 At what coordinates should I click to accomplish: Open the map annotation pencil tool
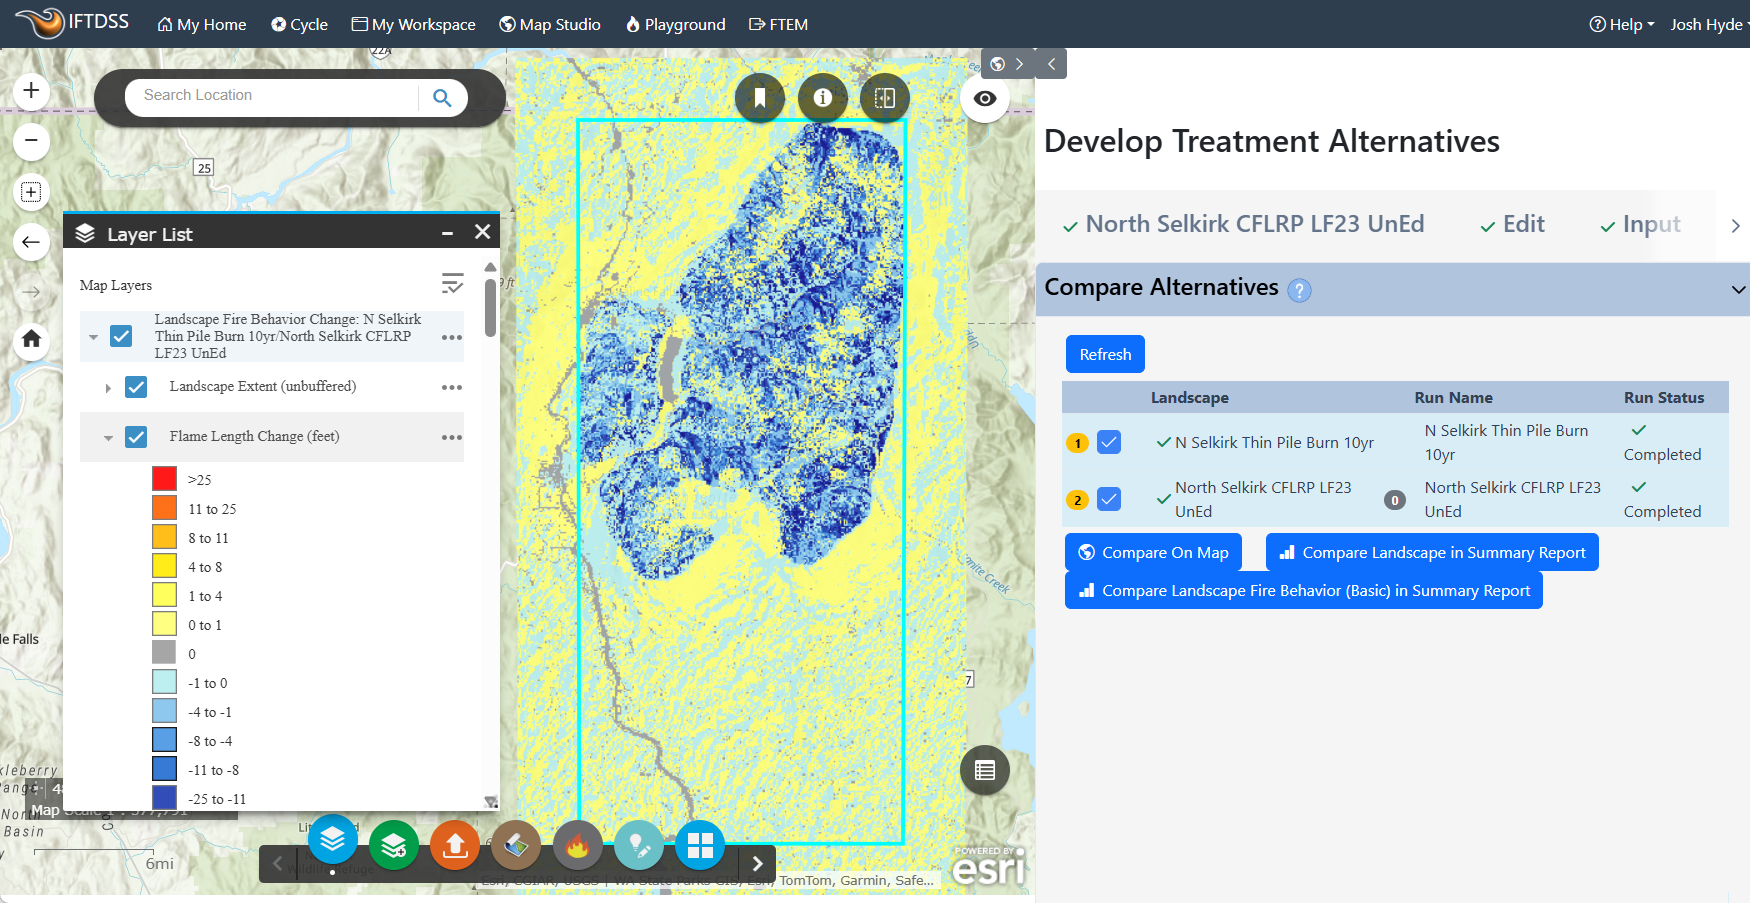(639, 845)
